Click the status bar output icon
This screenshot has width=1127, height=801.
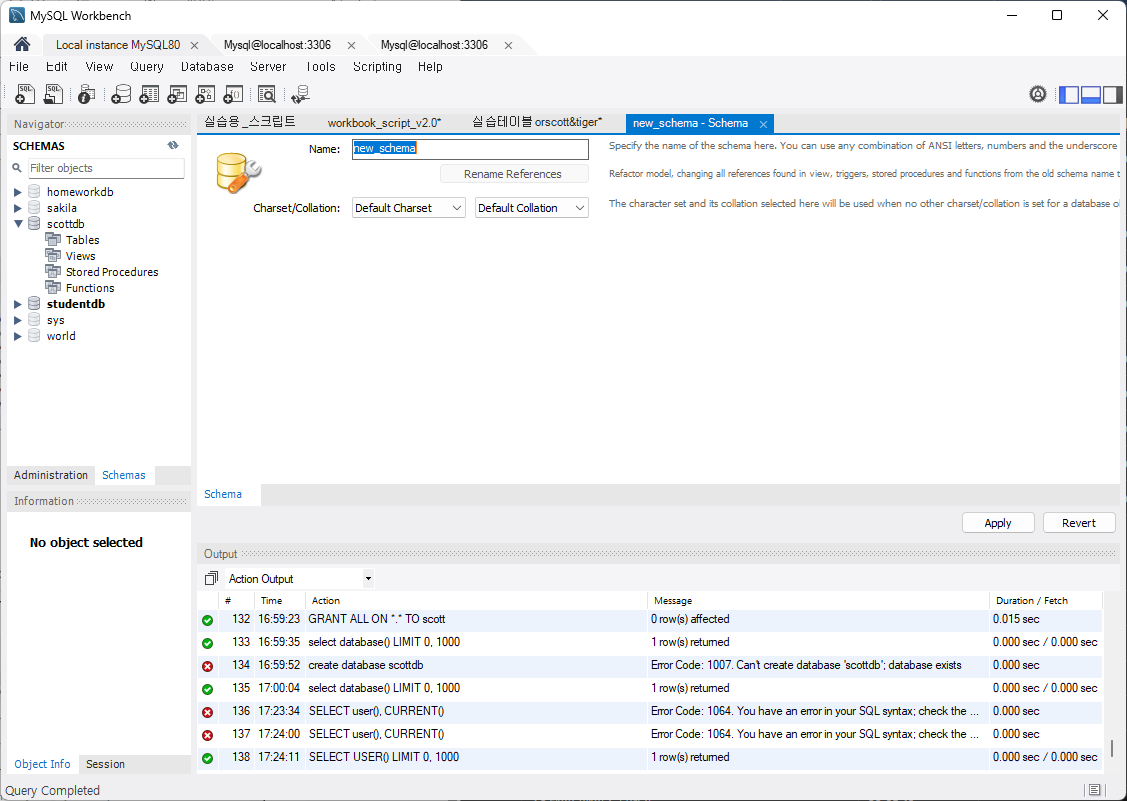1094,789
